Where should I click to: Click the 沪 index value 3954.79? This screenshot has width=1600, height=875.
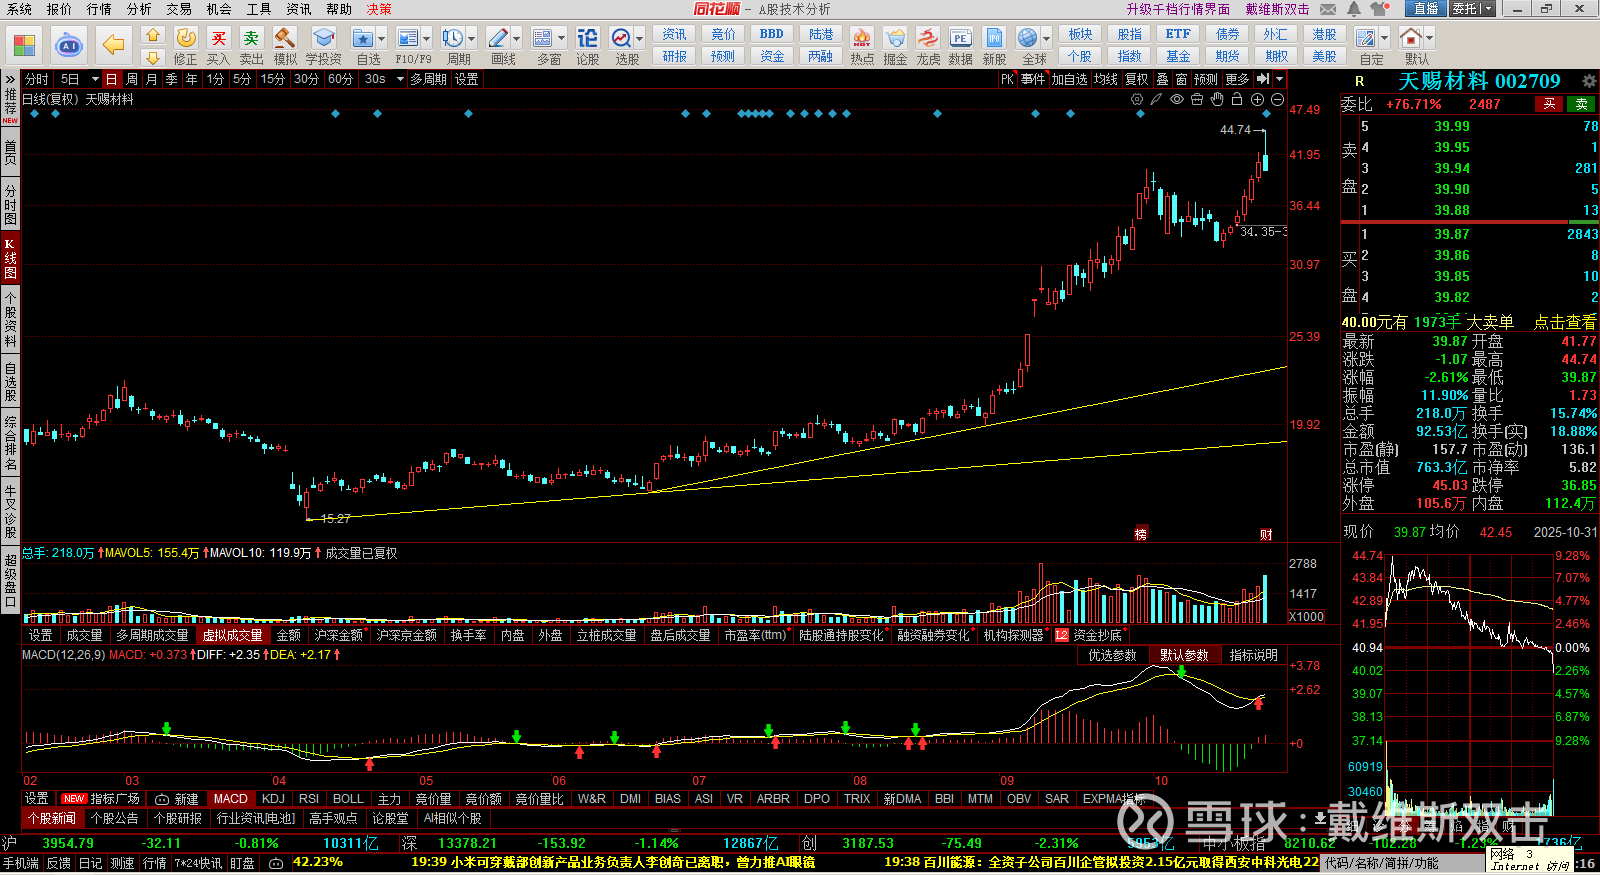[x=68, y=843]
